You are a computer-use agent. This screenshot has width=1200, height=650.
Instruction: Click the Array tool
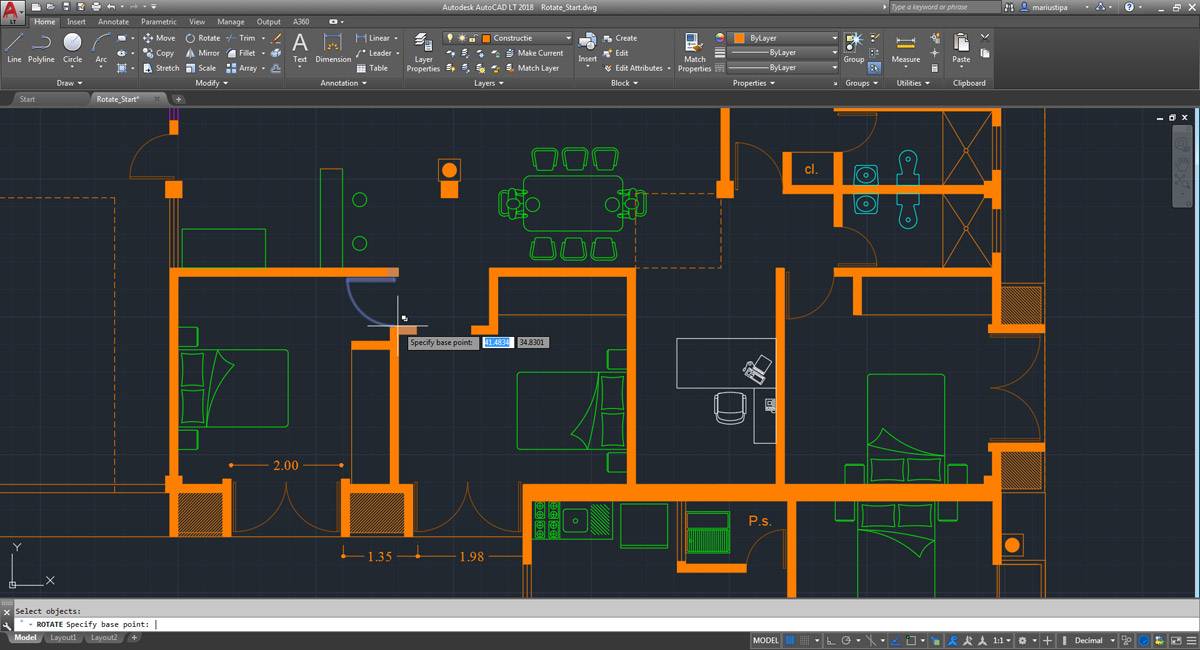click(x=242, y=68)
